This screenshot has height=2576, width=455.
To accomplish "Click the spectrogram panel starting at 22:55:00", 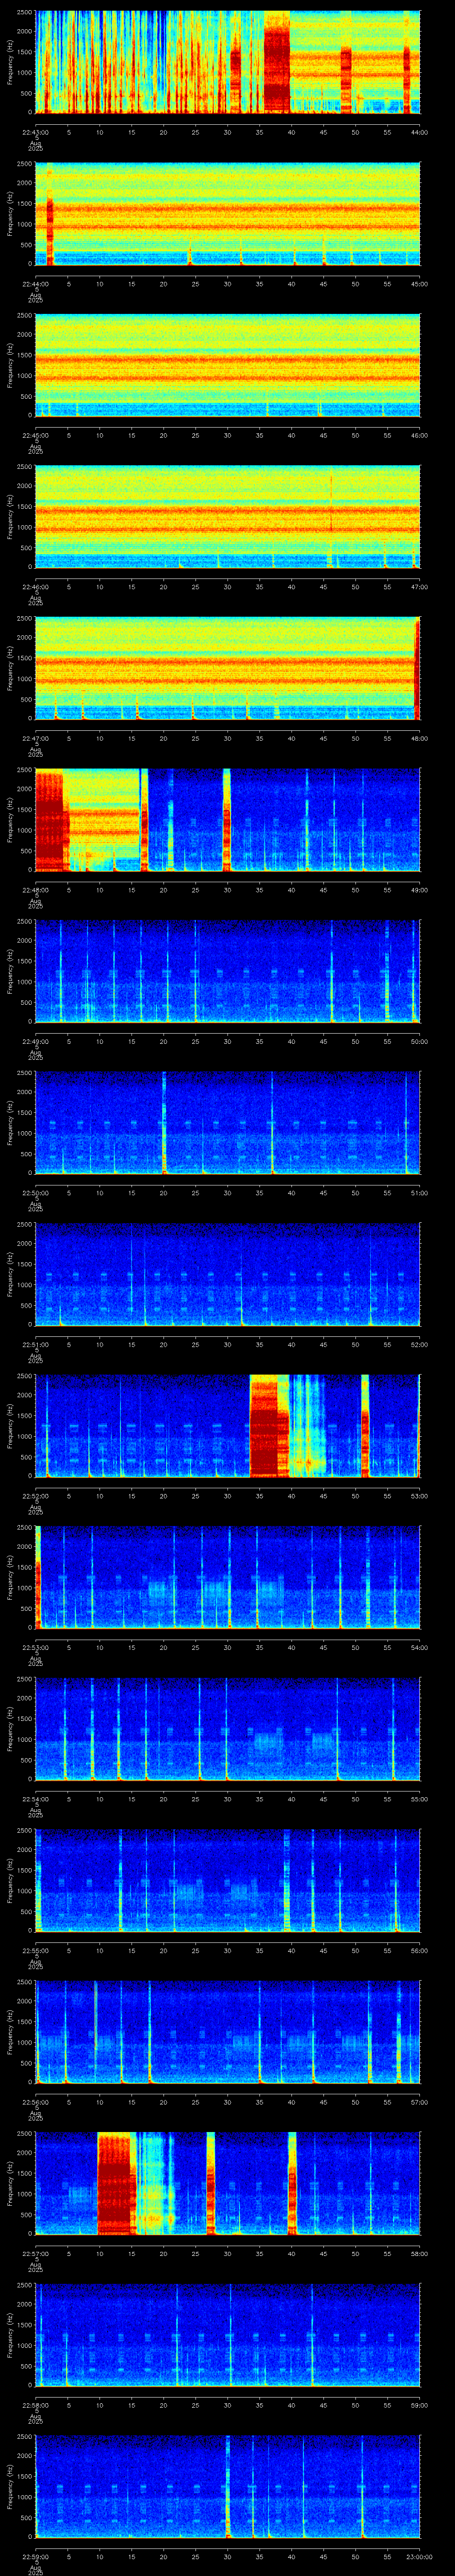I will coord(228,1881).
